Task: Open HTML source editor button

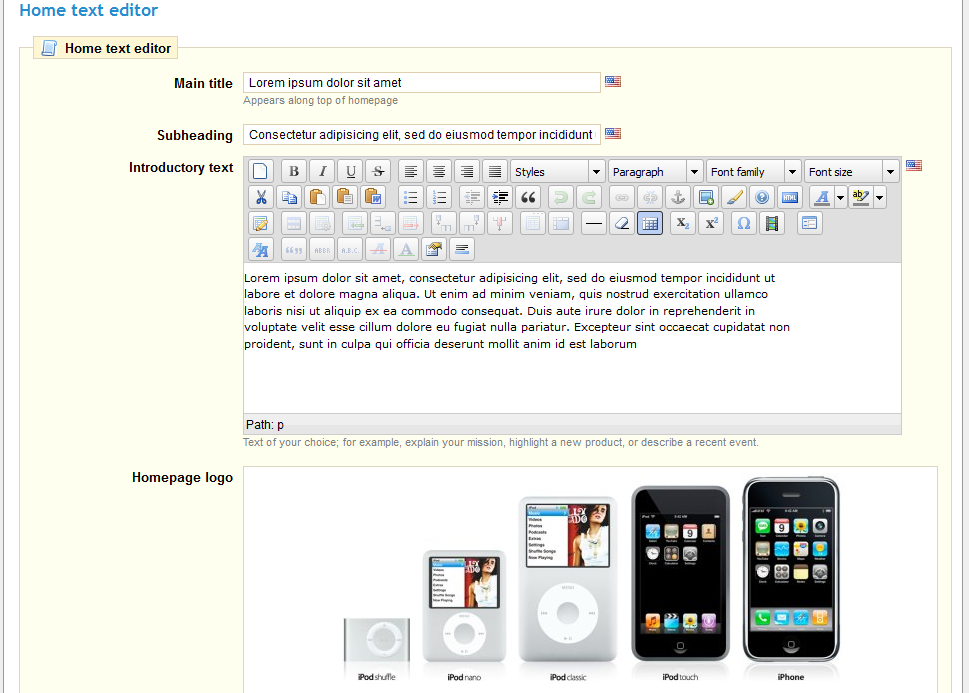Action: pos(790,198)
